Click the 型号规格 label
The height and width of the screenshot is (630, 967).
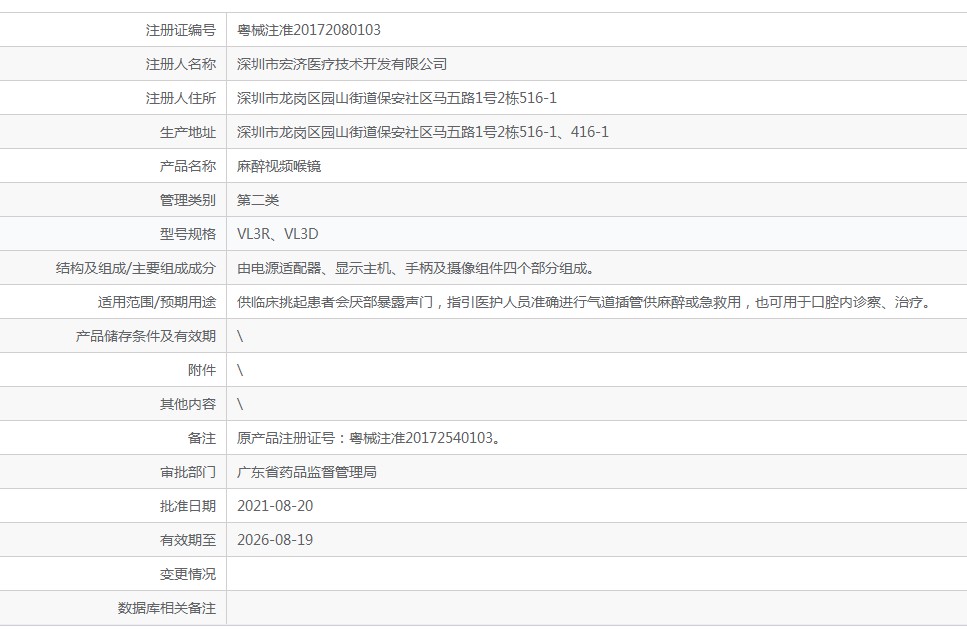[x=188, y=234]
